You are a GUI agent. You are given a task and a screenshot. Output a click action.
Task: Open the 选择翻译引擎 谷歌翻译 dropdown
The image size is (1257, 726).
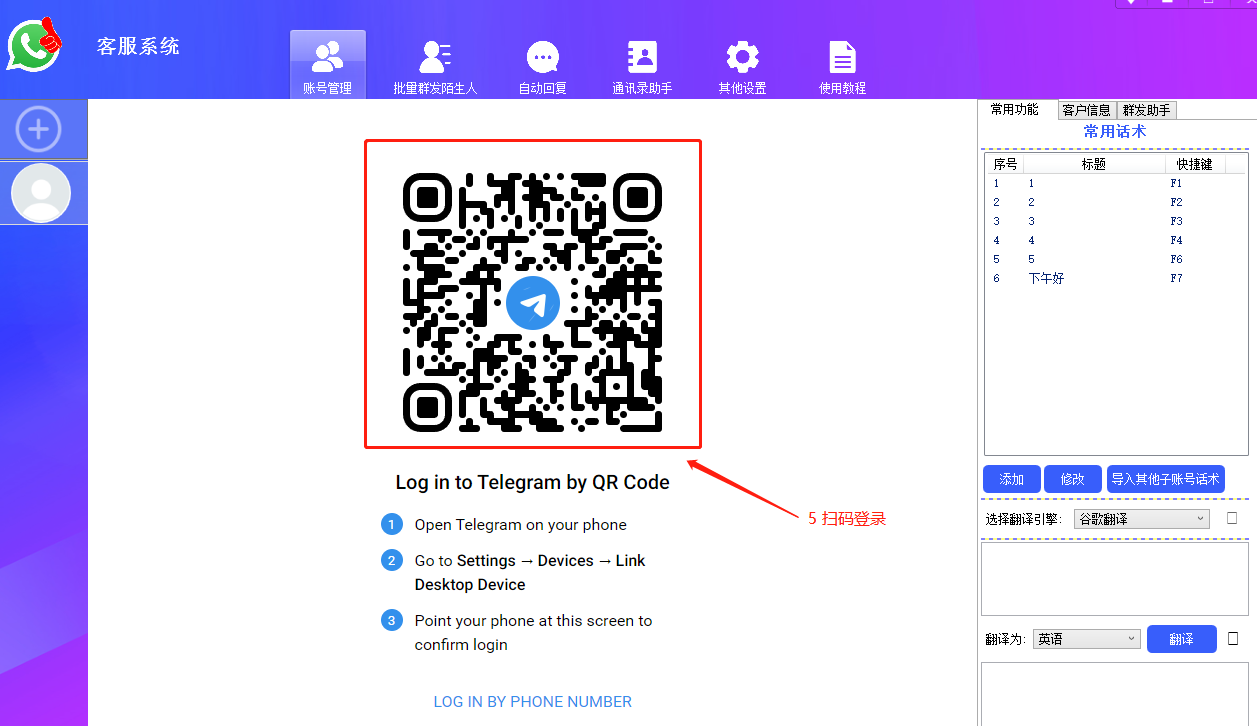pos(1142,519)
